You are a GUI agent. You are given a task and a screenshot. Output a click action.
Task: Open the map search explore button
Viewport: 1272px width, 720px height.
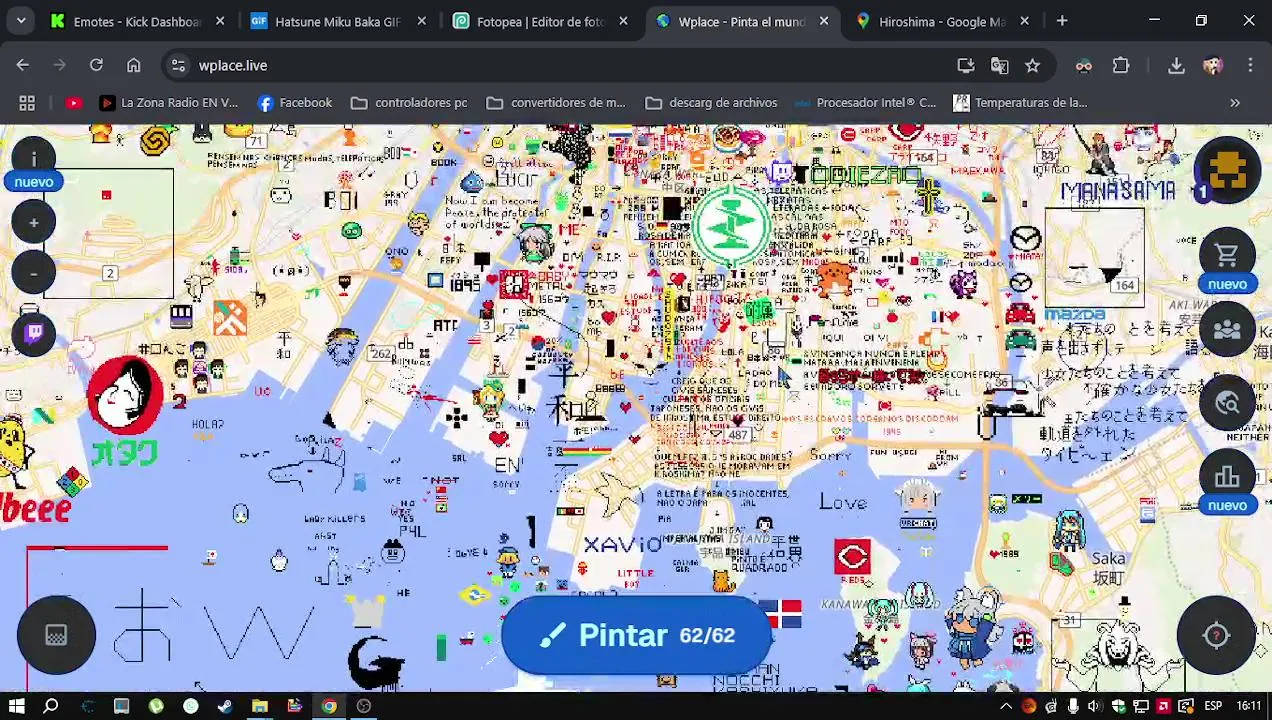[1227, 403]
